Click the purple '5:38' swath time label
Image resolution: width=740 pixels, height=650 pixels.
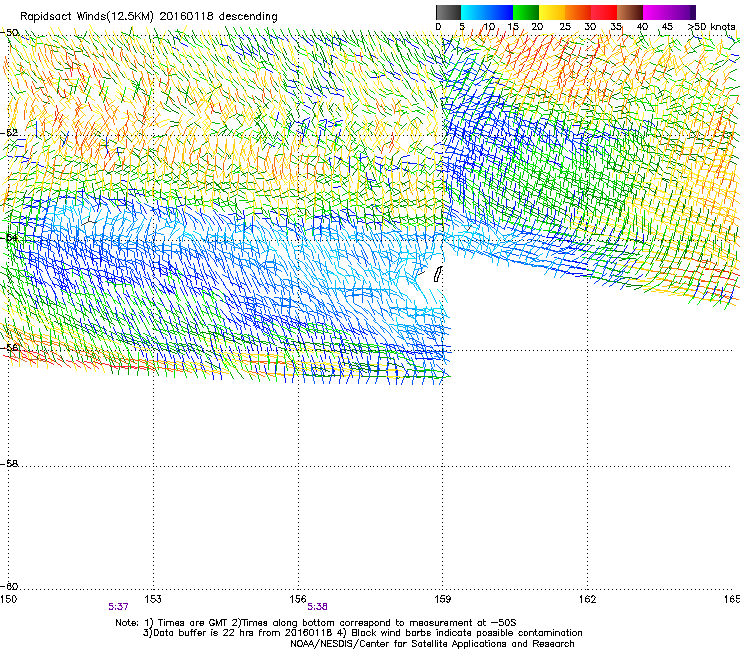click(317, 607)
